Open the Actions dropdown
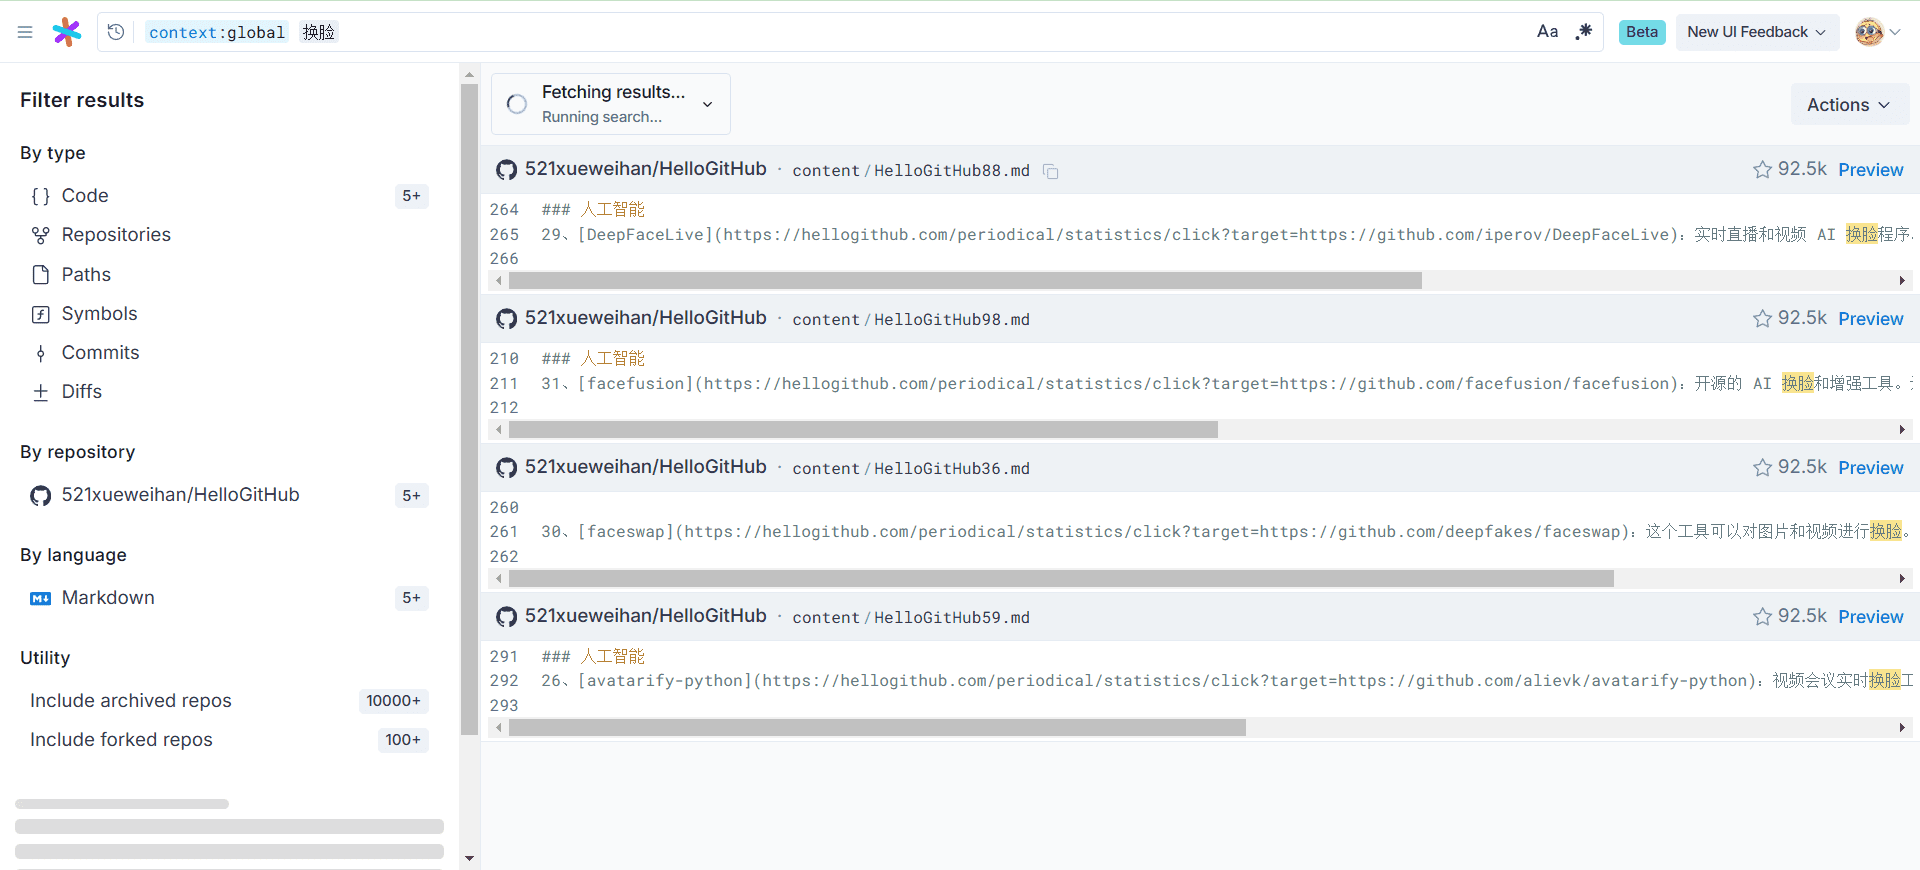Screen dimensions: 1920x870 [1849, 105]
